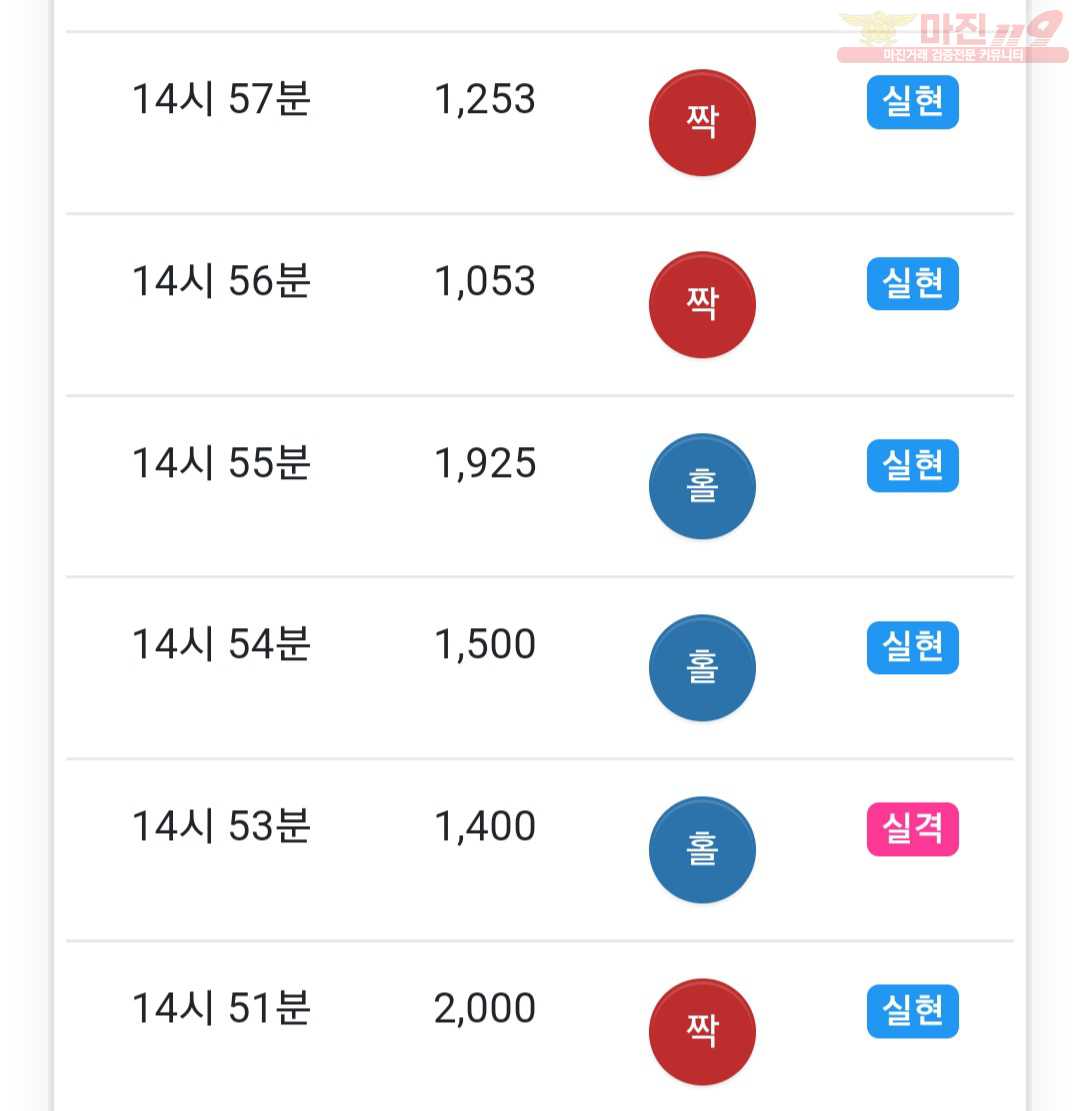
Task: Click the blue 홀 circle for 14시 55분
Action: click(x=702, y=486)
